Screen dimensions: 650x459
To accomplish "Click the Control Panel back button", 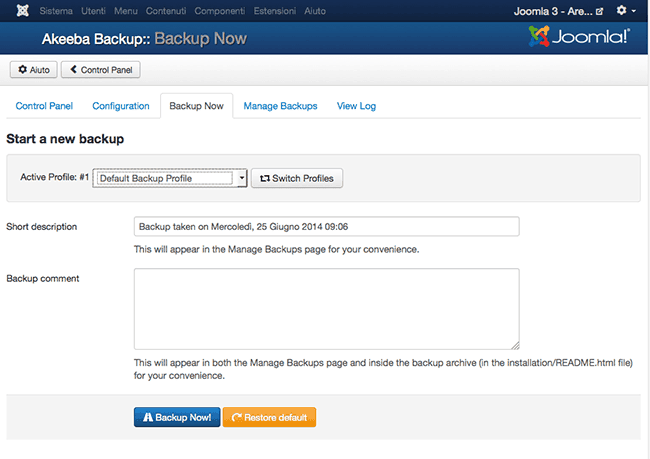I will point(101,70).
